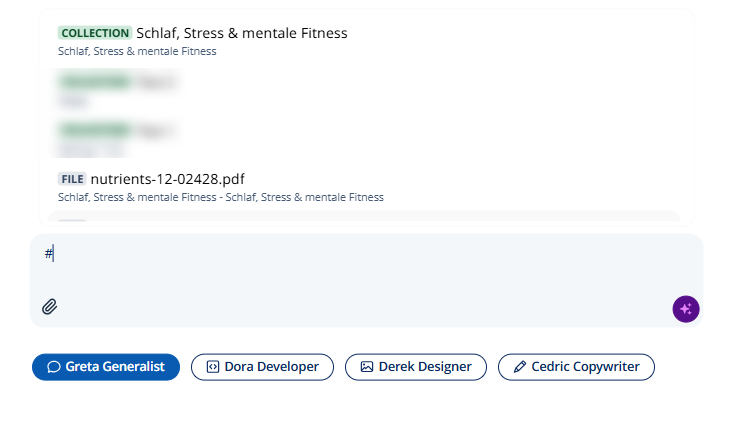Click the collection's subtitle text
Image resolution: width=744 pixels, height=433 pixels.
tap(137, 51)
